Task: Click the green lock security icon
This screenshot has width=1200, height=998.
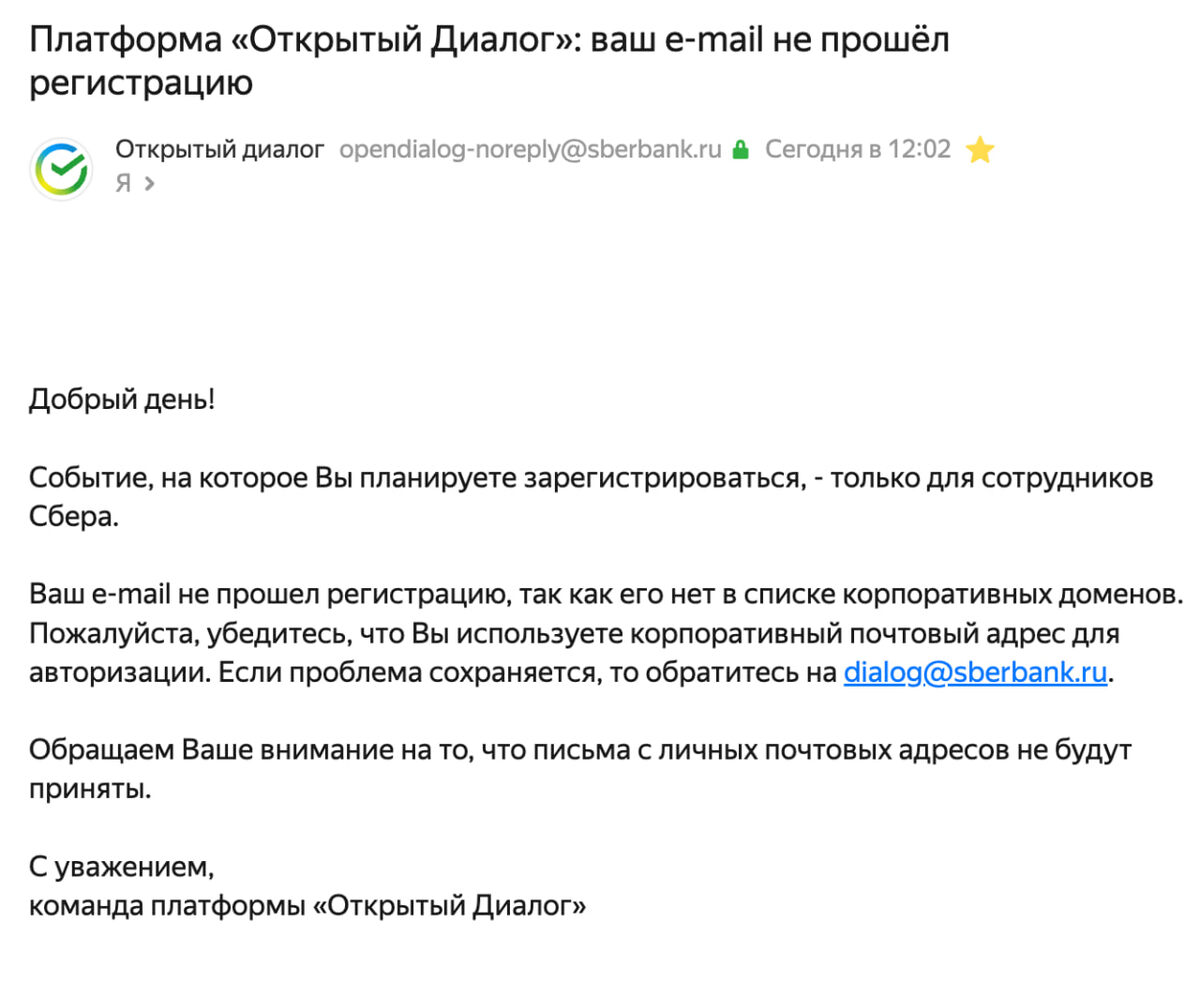Action: tap(741, 151)
